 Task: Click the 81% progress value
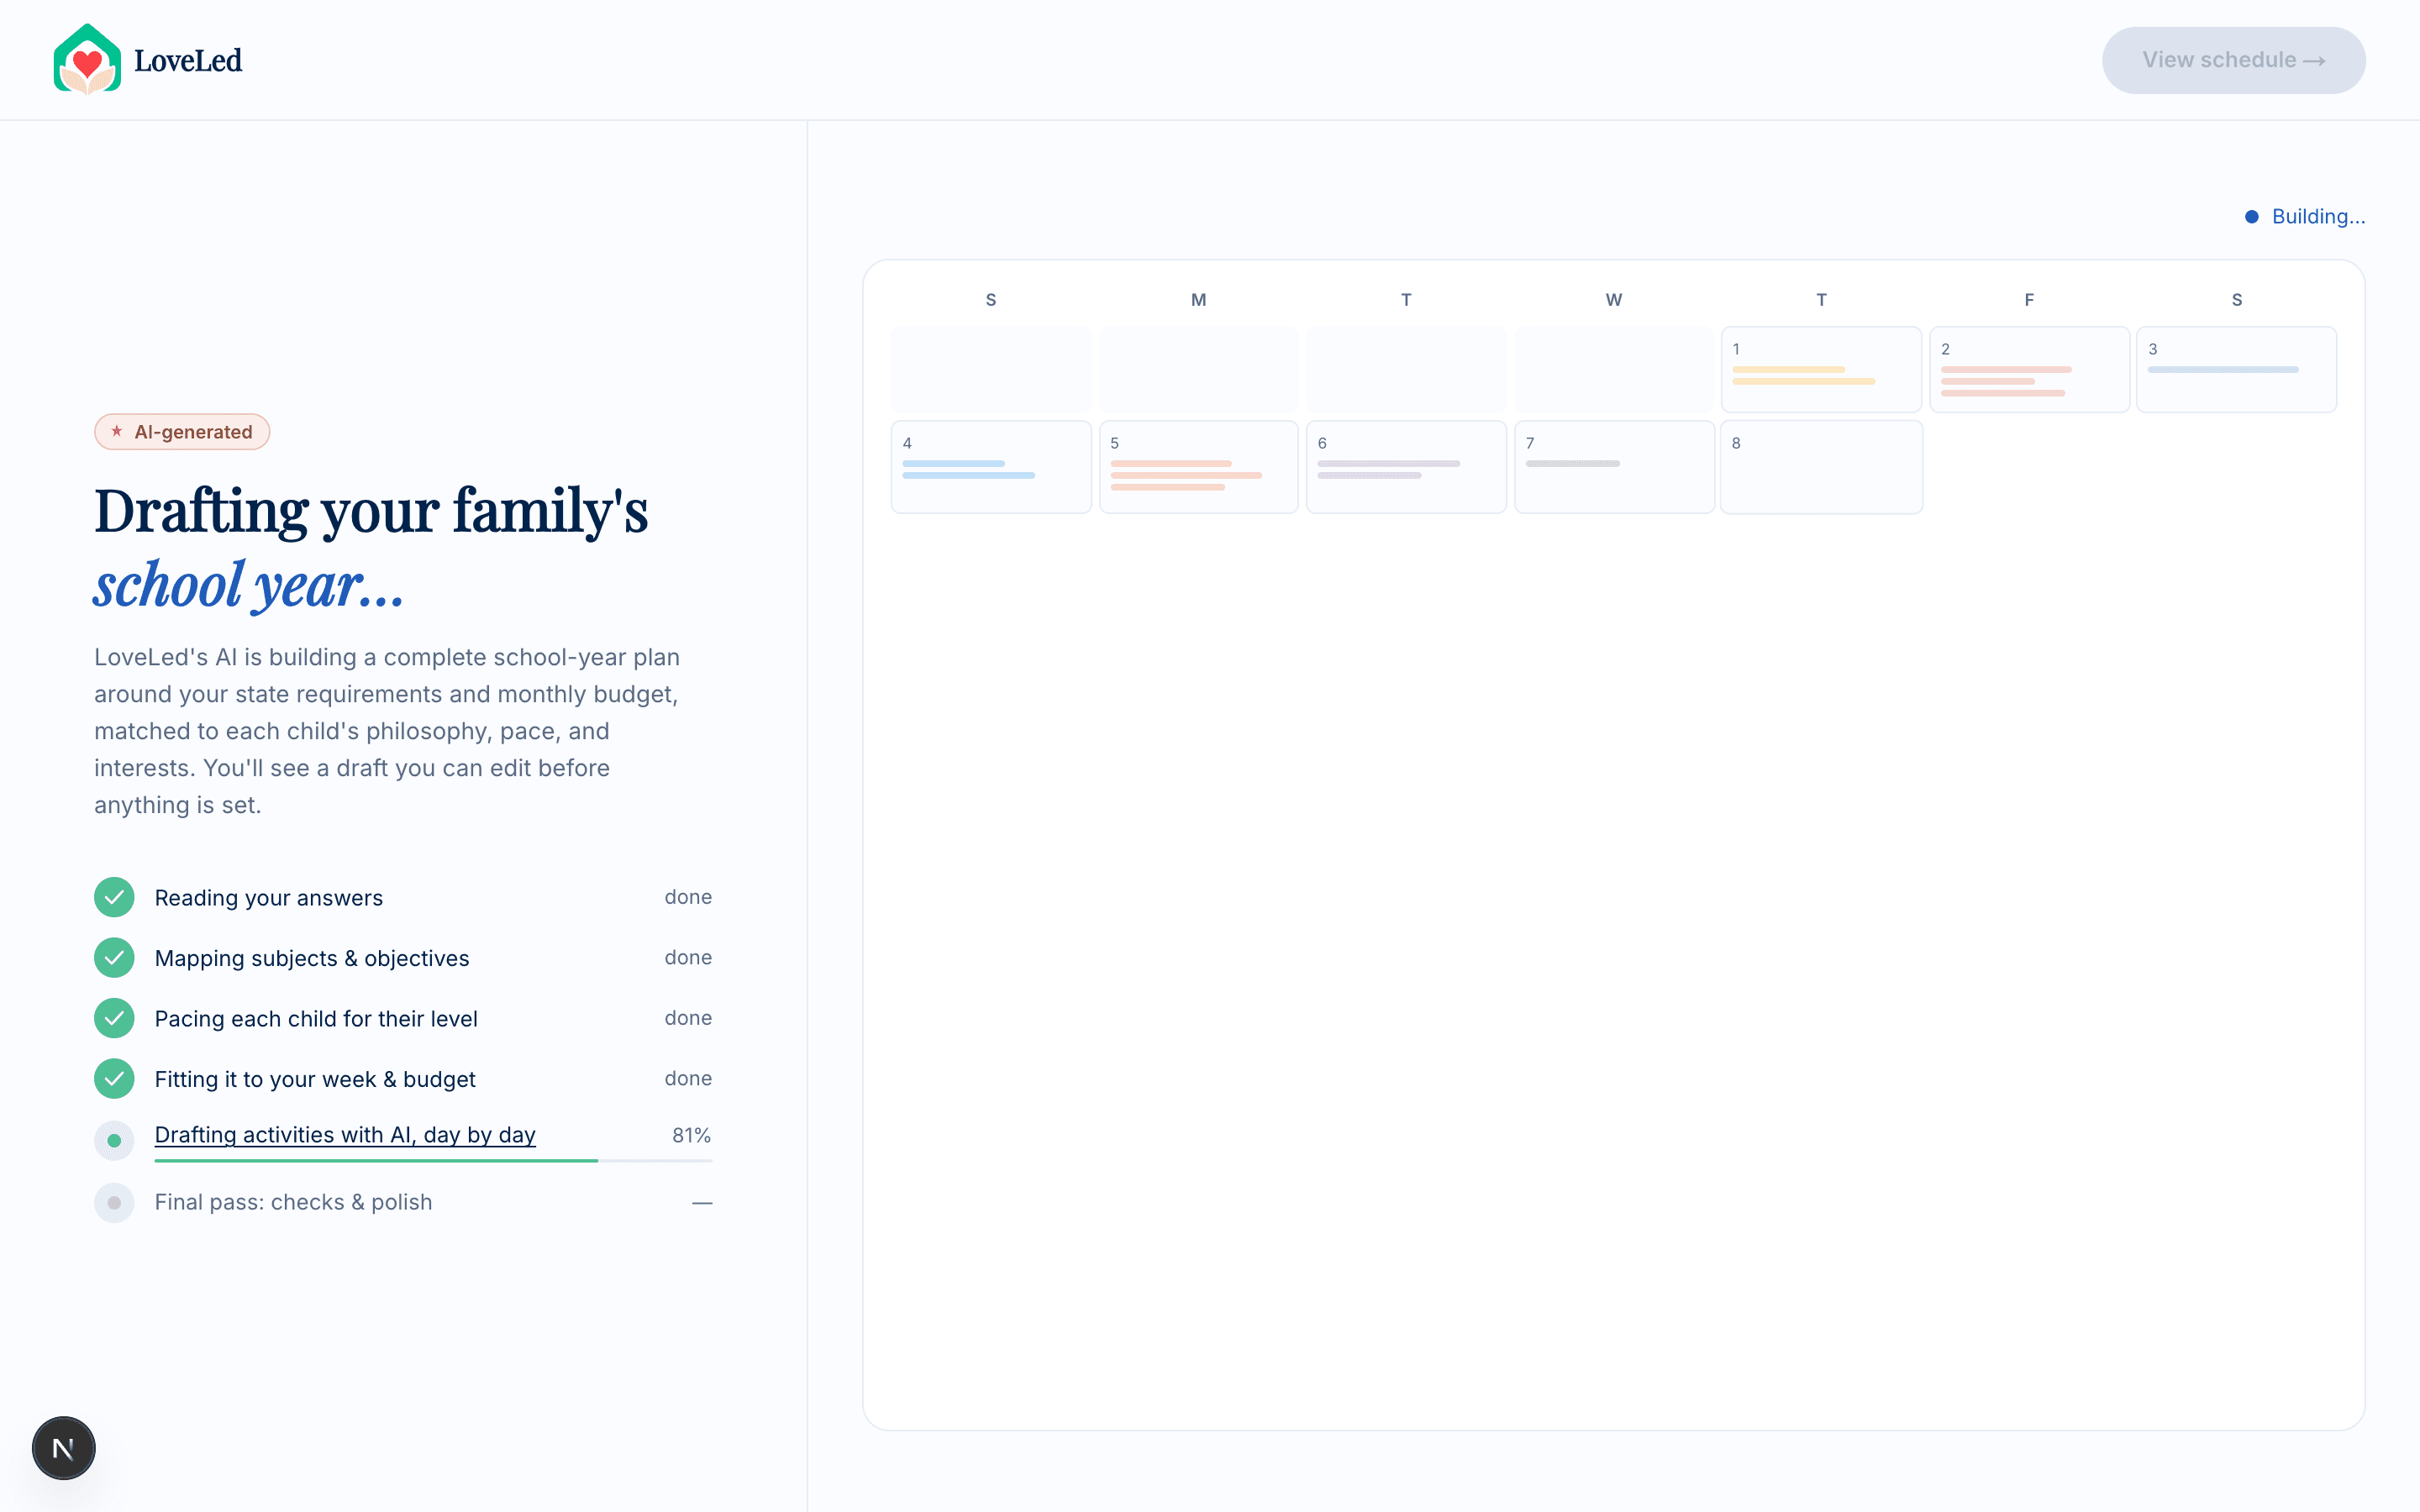691,1135
